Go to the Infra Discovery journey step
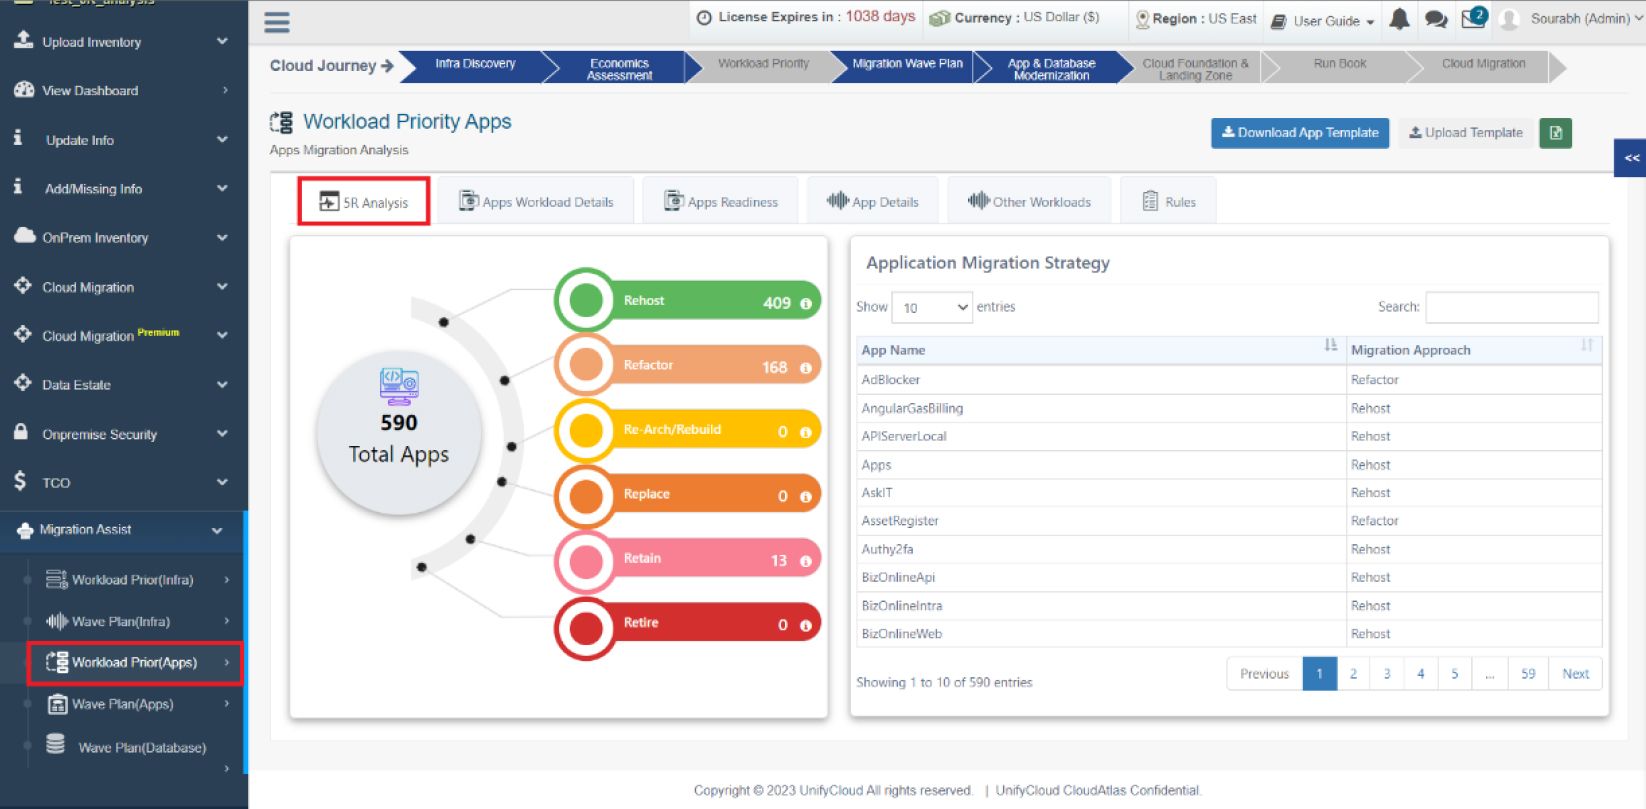 click(x=475, y=64)
